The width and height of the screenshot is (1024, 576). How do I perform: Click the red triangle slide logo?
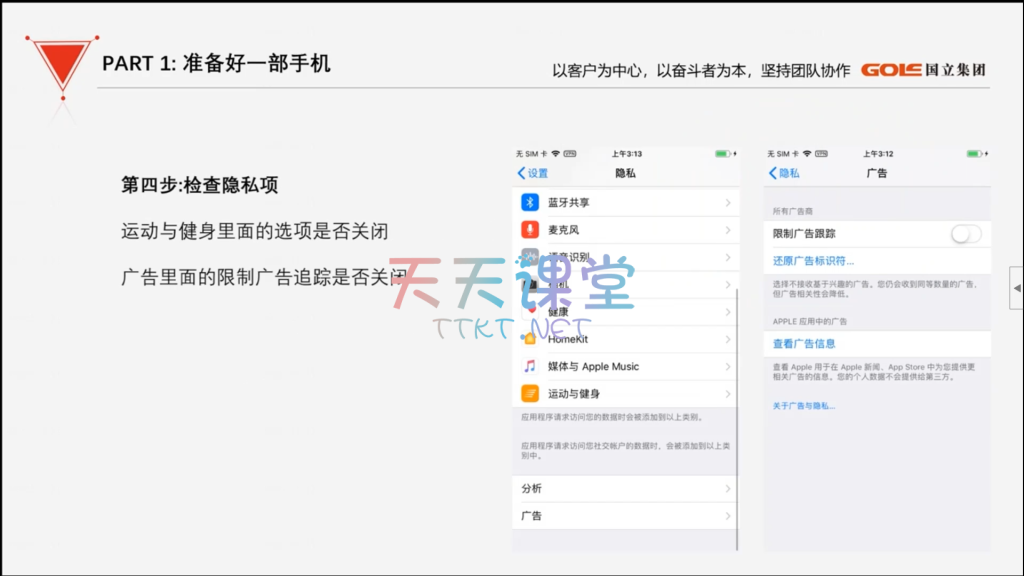coord(62,66)
